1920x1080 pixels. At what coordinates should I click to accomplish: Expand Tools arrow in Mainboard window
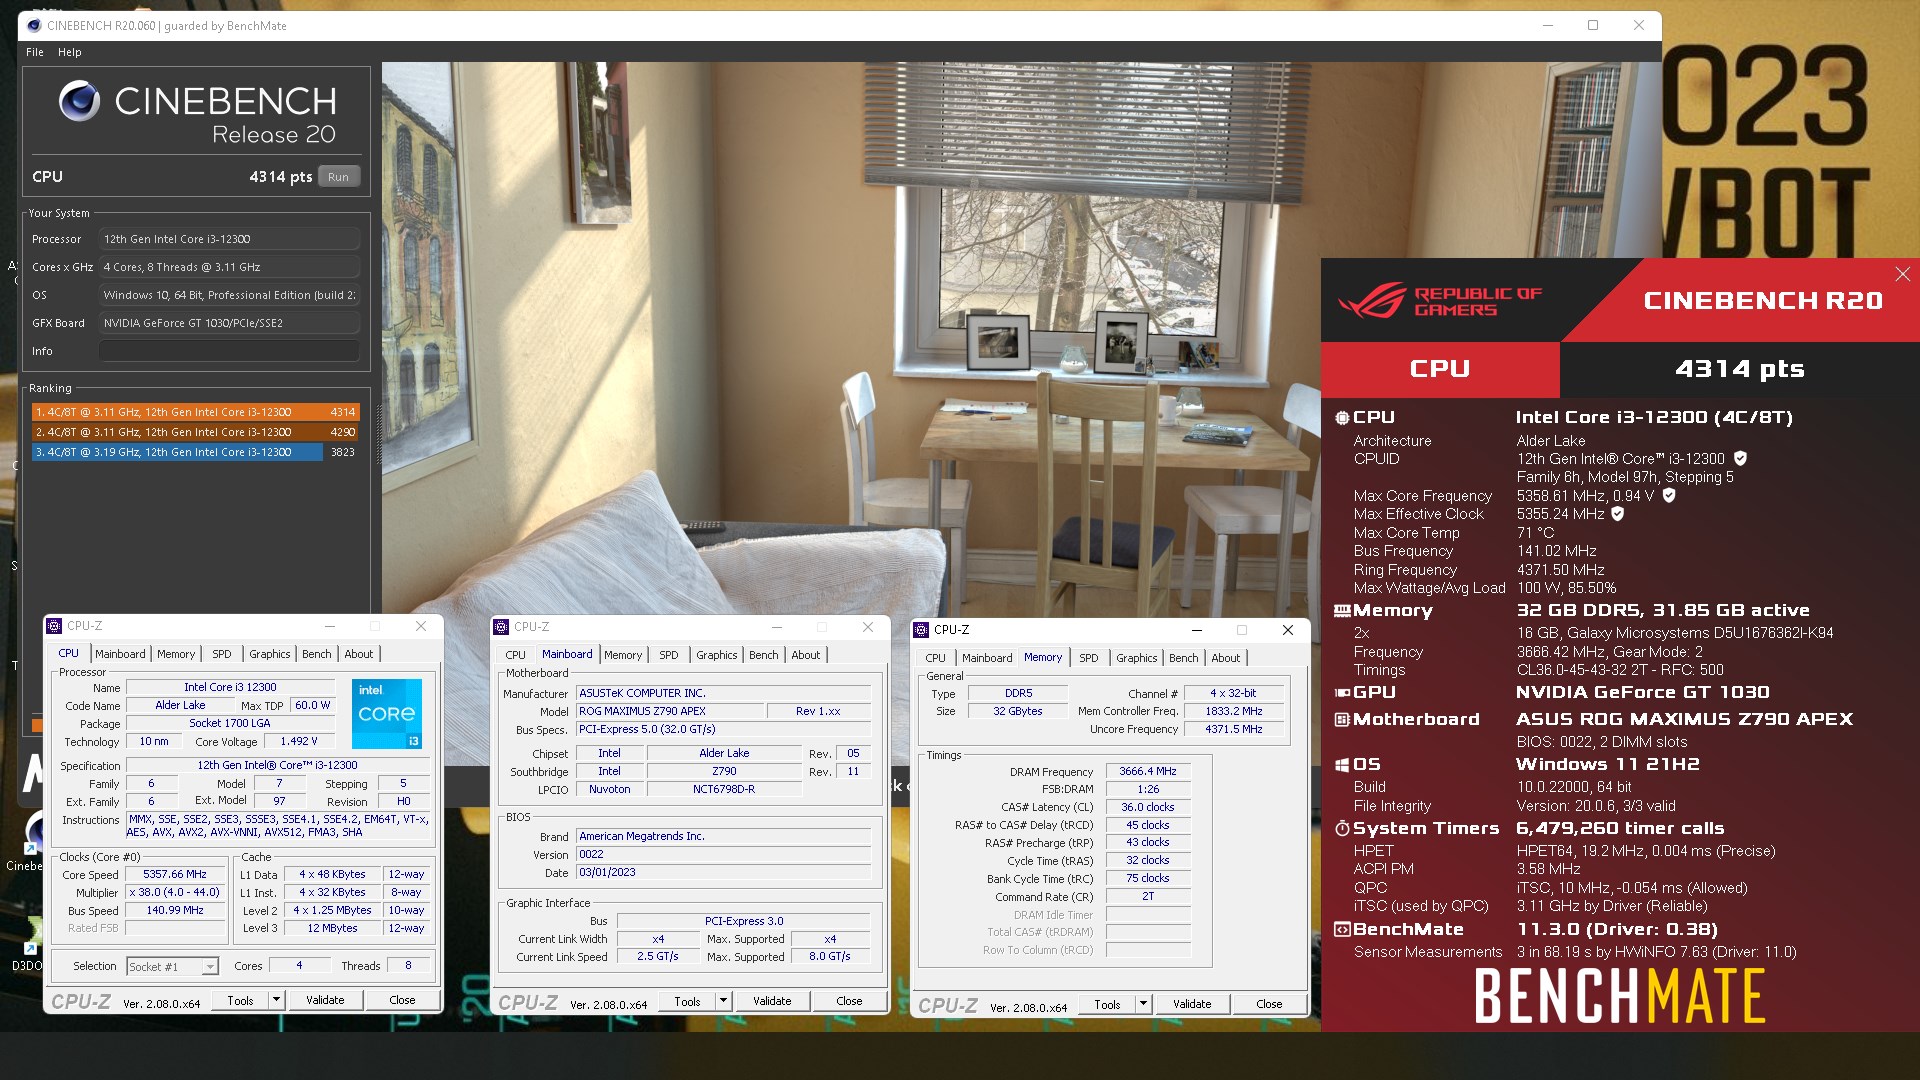point(723,1001)
